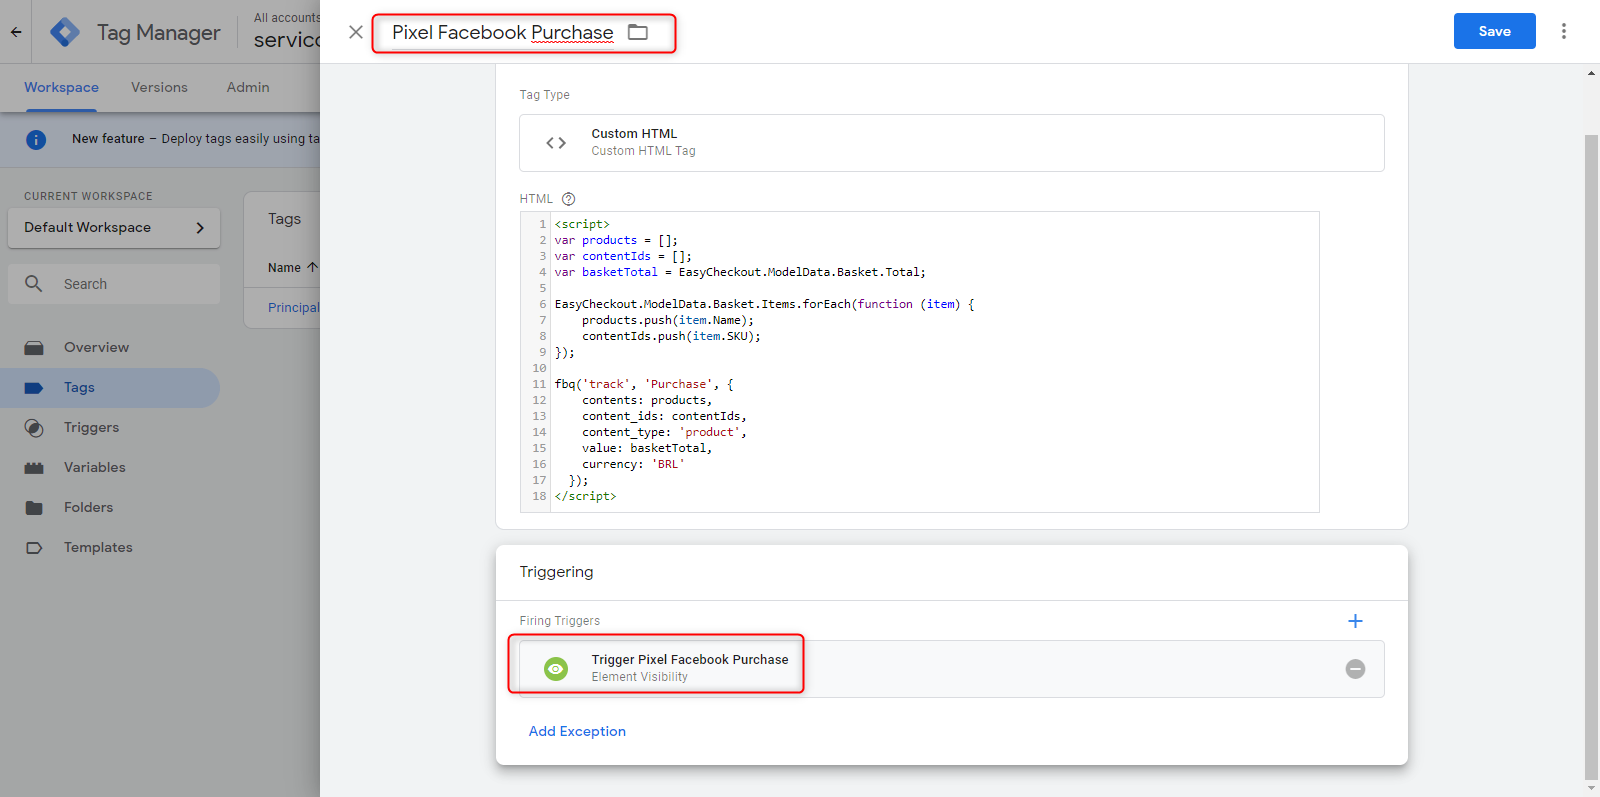1600x797 pixels.
Task: Open Folders in the sidebar
Action: coord(110,508)
